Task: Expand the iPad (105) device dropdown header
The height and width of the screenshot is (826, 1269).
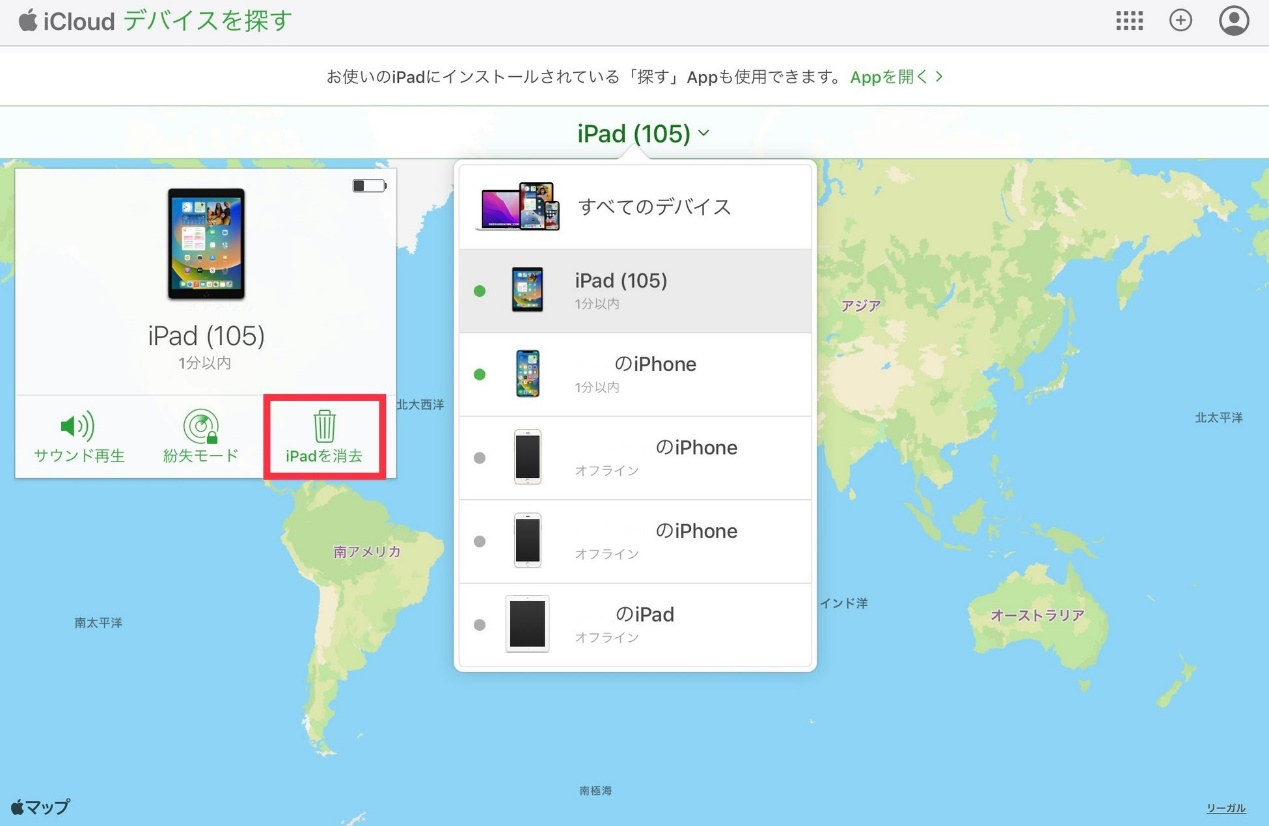Action: 643,133
